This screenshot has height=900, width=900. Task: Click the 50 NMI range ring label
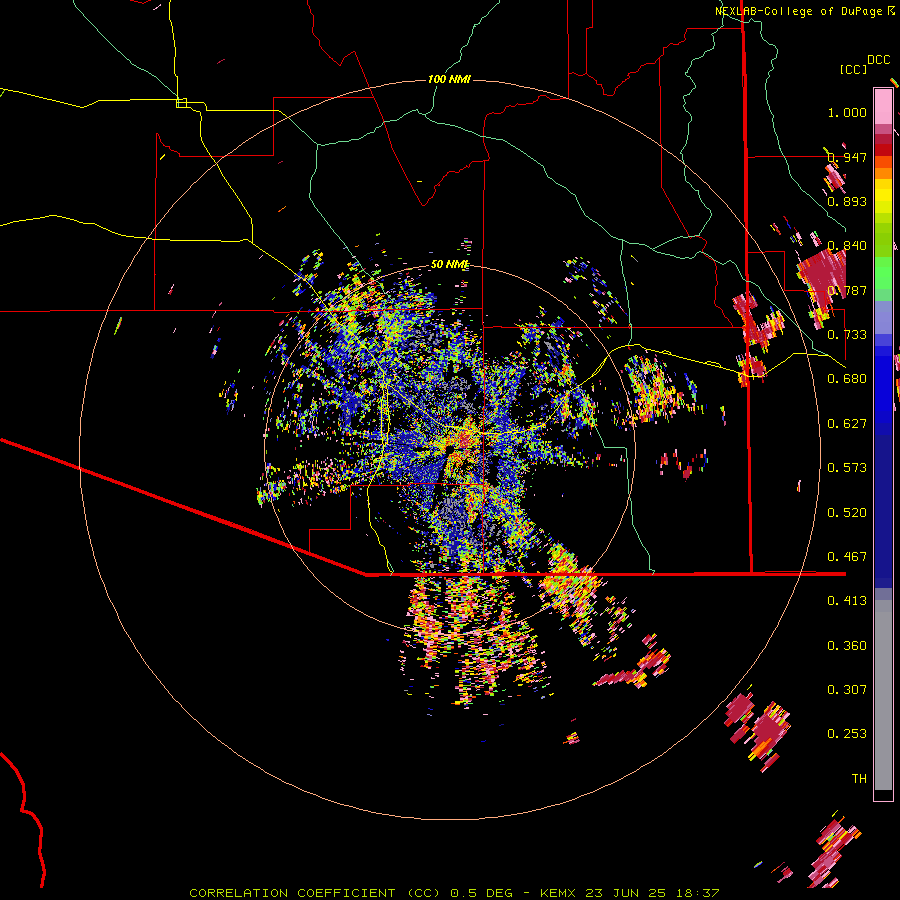[450, 265]
